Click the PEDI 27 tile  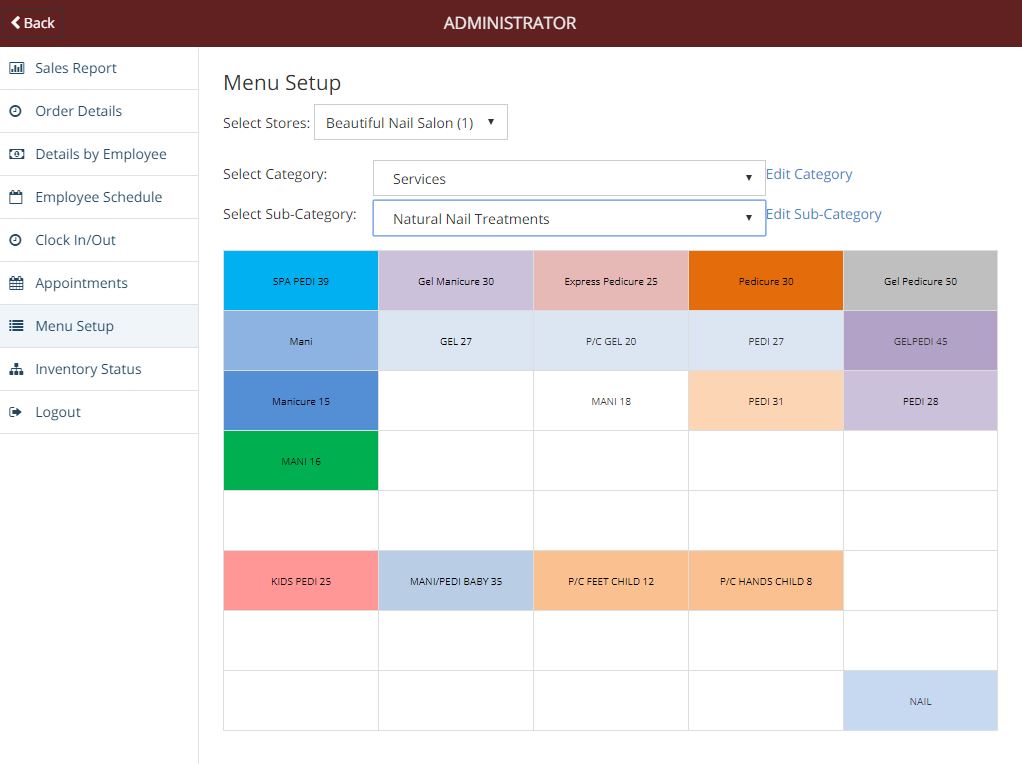click(766, 341)
